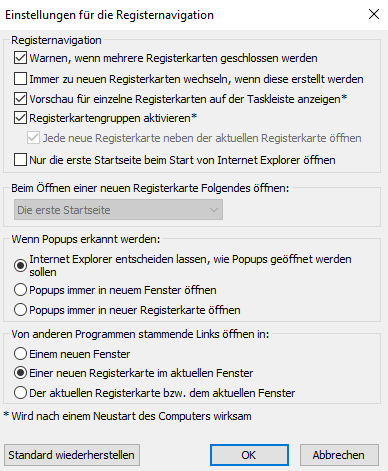Screen dimensions: 388x471
Task: Click the Wird nach einem Neustart wirksam note
Action: pyautogui.click(x=127, y=416)
